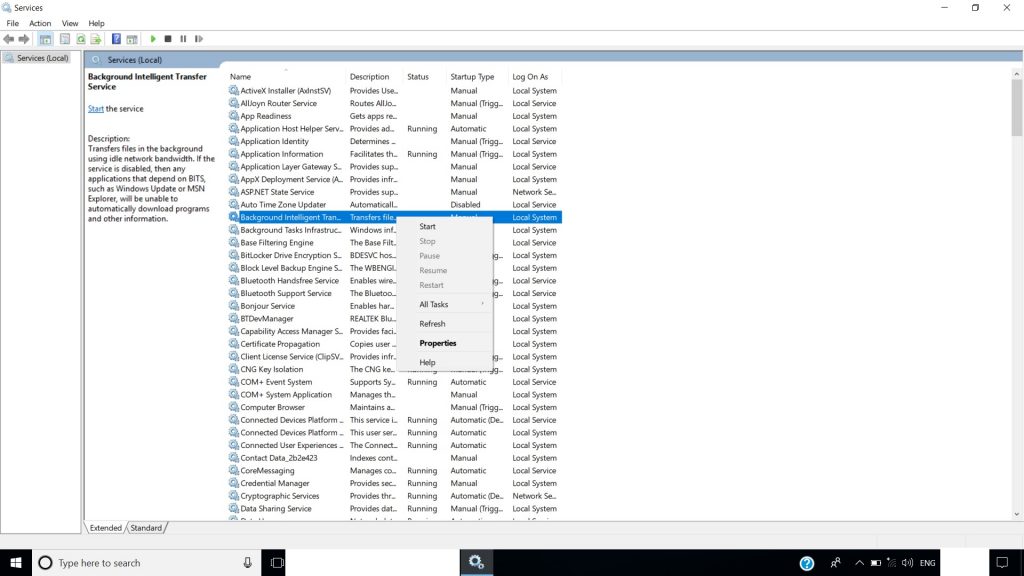
Task: Click gear icon of Credential Manager service
Action: click(234, 483)
